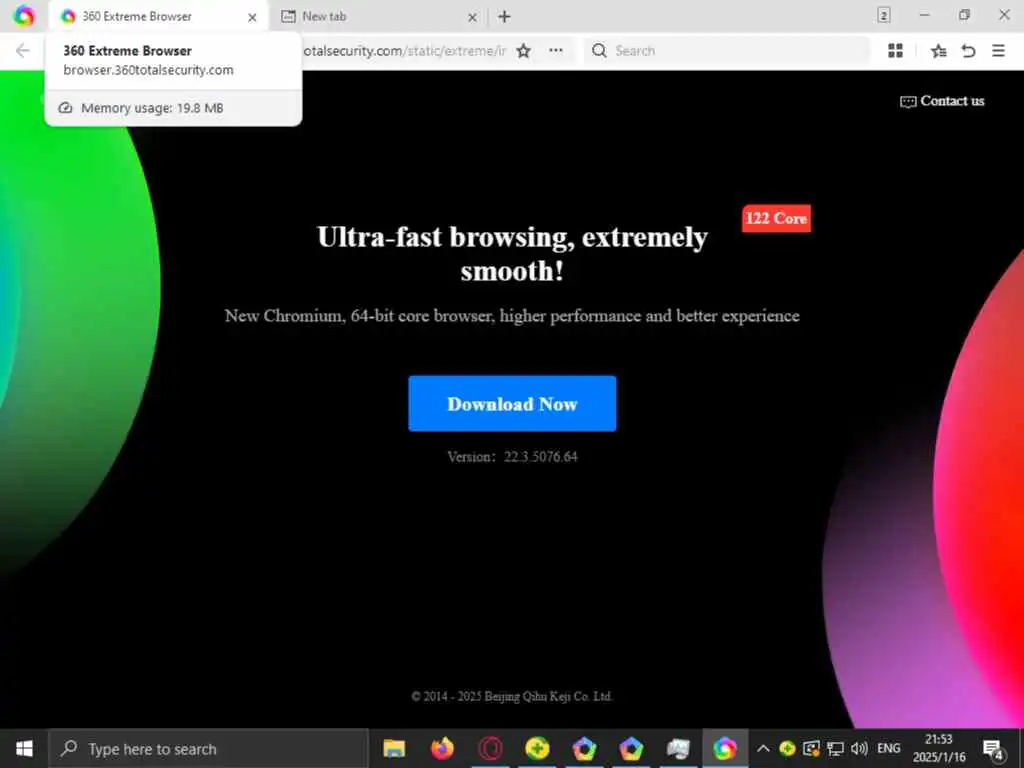Open the gray installer icon in taskbar

(x=678, y=748)
